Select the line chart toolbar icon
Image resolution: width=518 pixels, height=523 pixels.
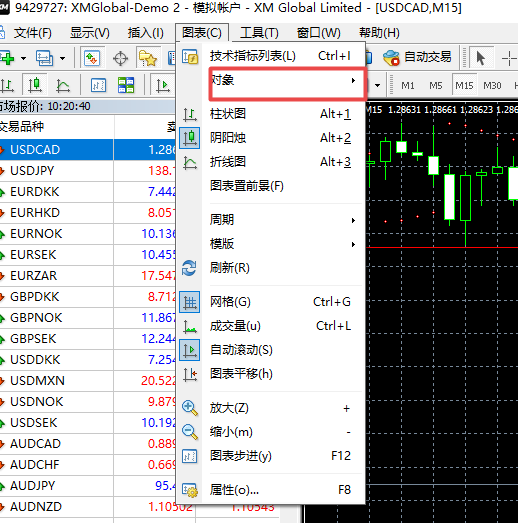click(x=63, y=85)
